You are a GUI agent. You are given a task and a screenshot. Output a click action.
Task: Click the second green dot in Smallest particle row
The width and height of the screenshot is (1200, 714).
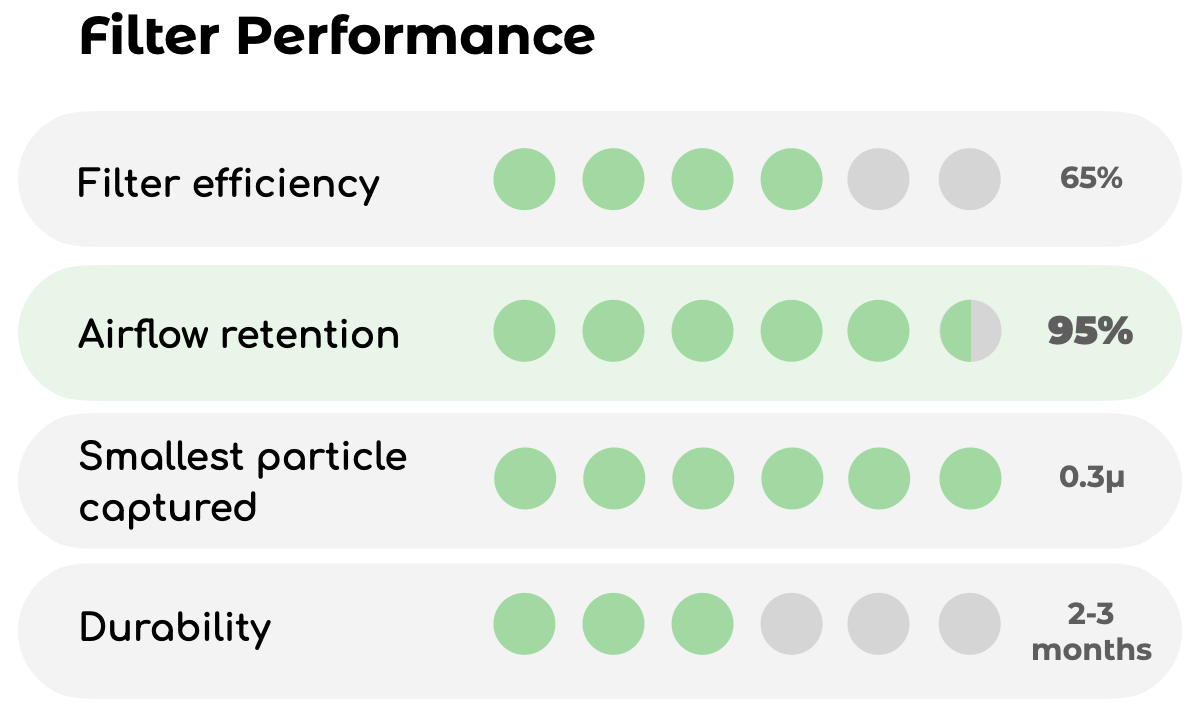pos(613,479)
